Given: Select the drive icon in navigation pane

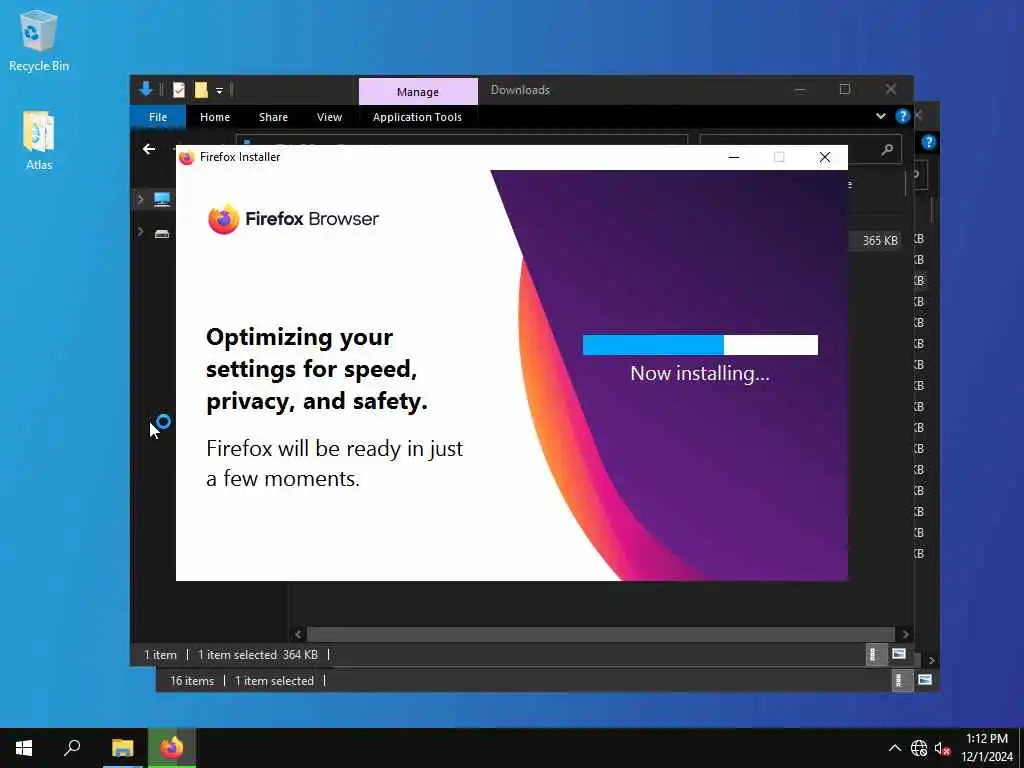Looking at the screenshot, I should click(x=162, y=233).
